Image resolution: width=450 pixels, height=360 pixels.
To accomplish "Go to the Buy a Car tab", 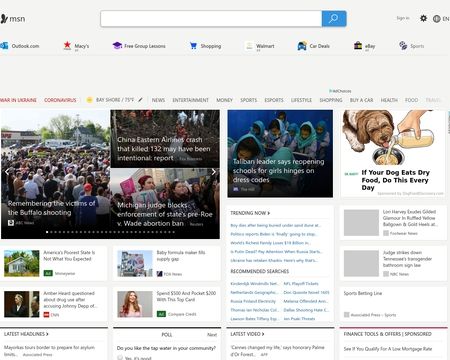I will (x=361, y=100).
